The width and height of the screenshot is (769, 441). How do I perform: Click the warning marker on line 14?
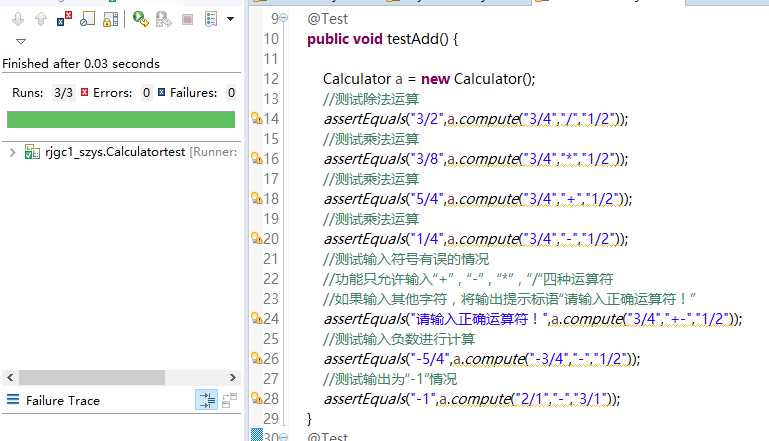click(256, 118)
